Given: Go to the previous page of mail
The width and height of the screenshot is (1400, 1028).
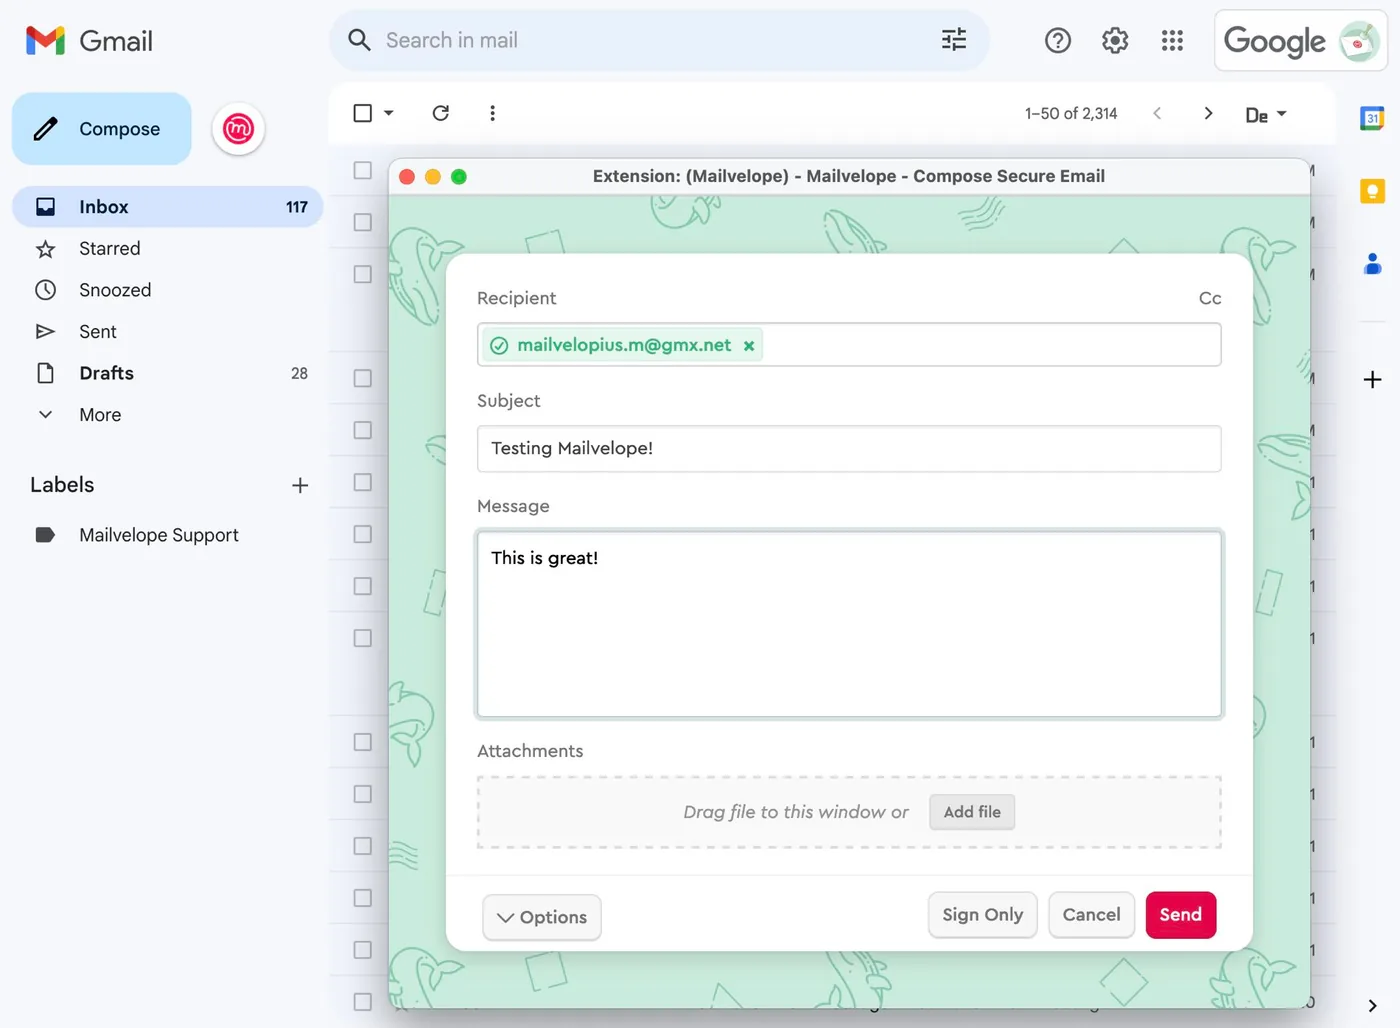Looking at the screenshot, I should 1157,113.
